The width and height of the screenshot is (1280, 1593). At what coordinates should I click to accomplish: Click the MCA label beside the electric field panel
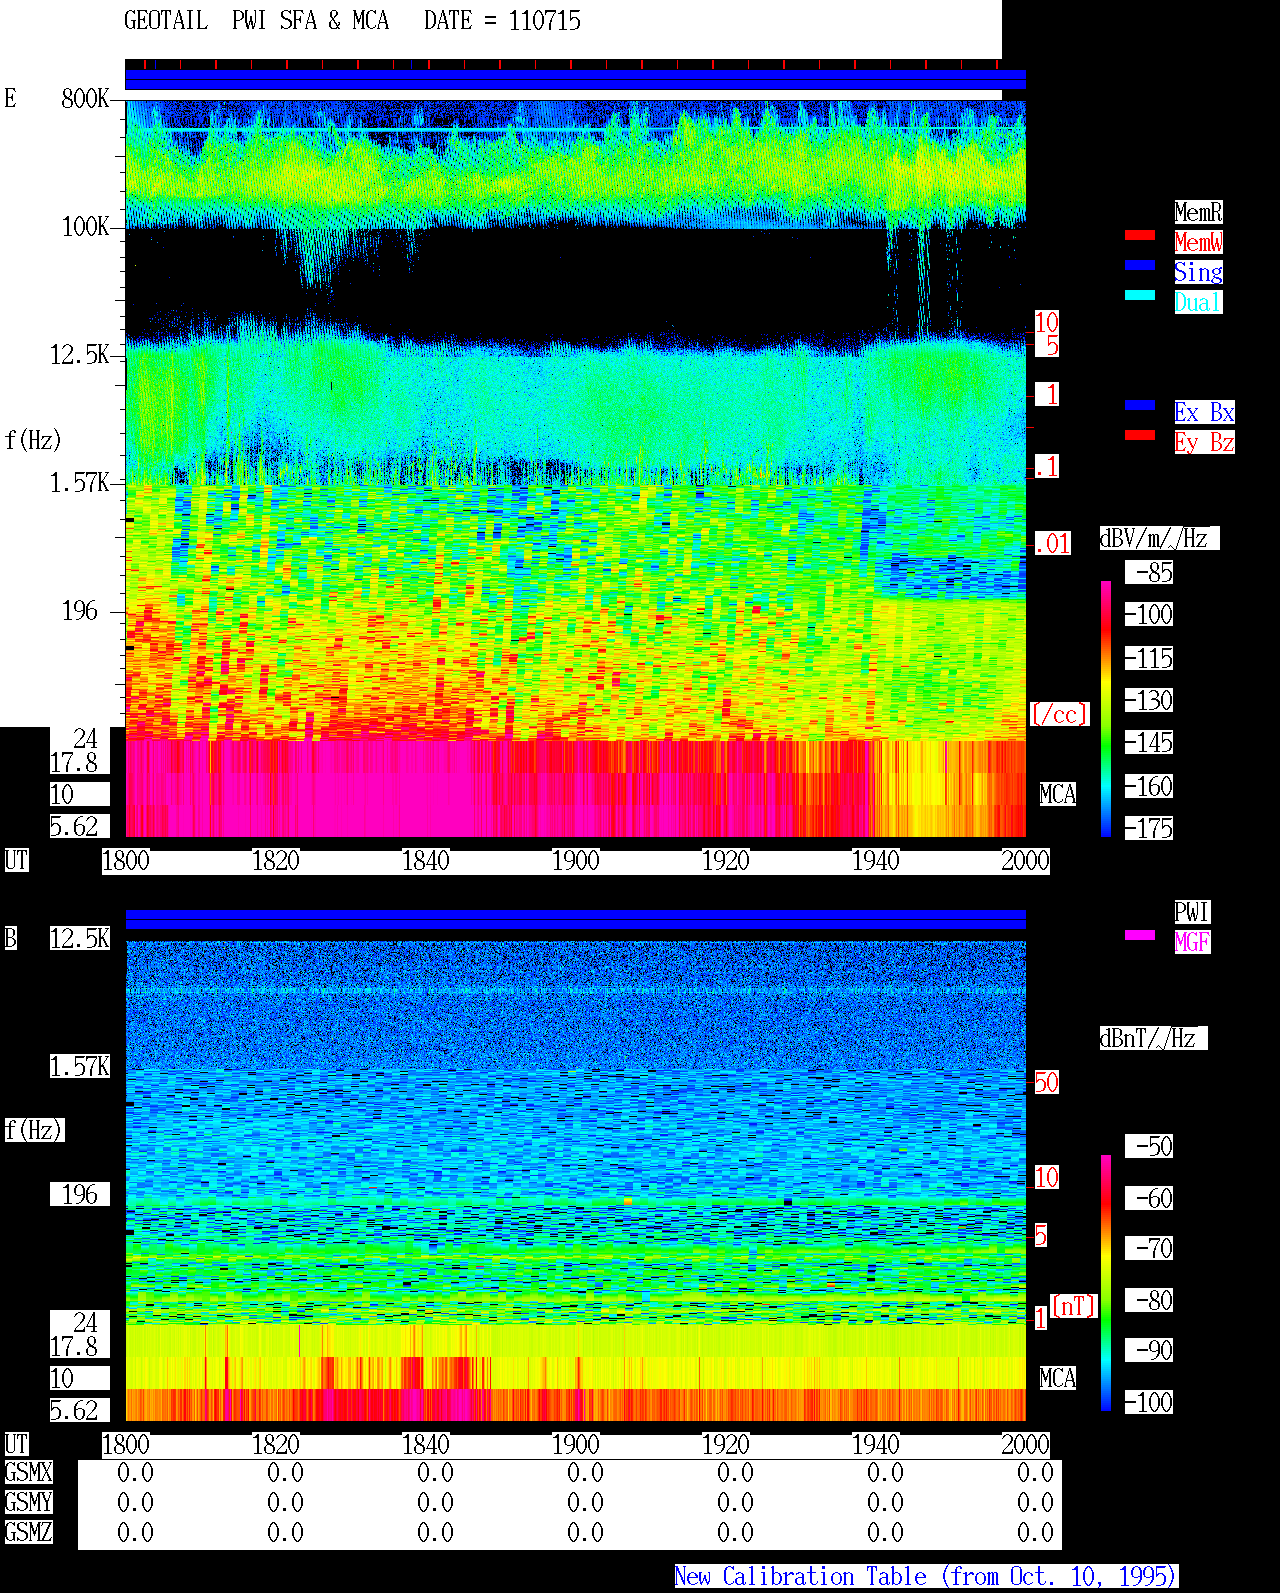[x=1058, y=795]
